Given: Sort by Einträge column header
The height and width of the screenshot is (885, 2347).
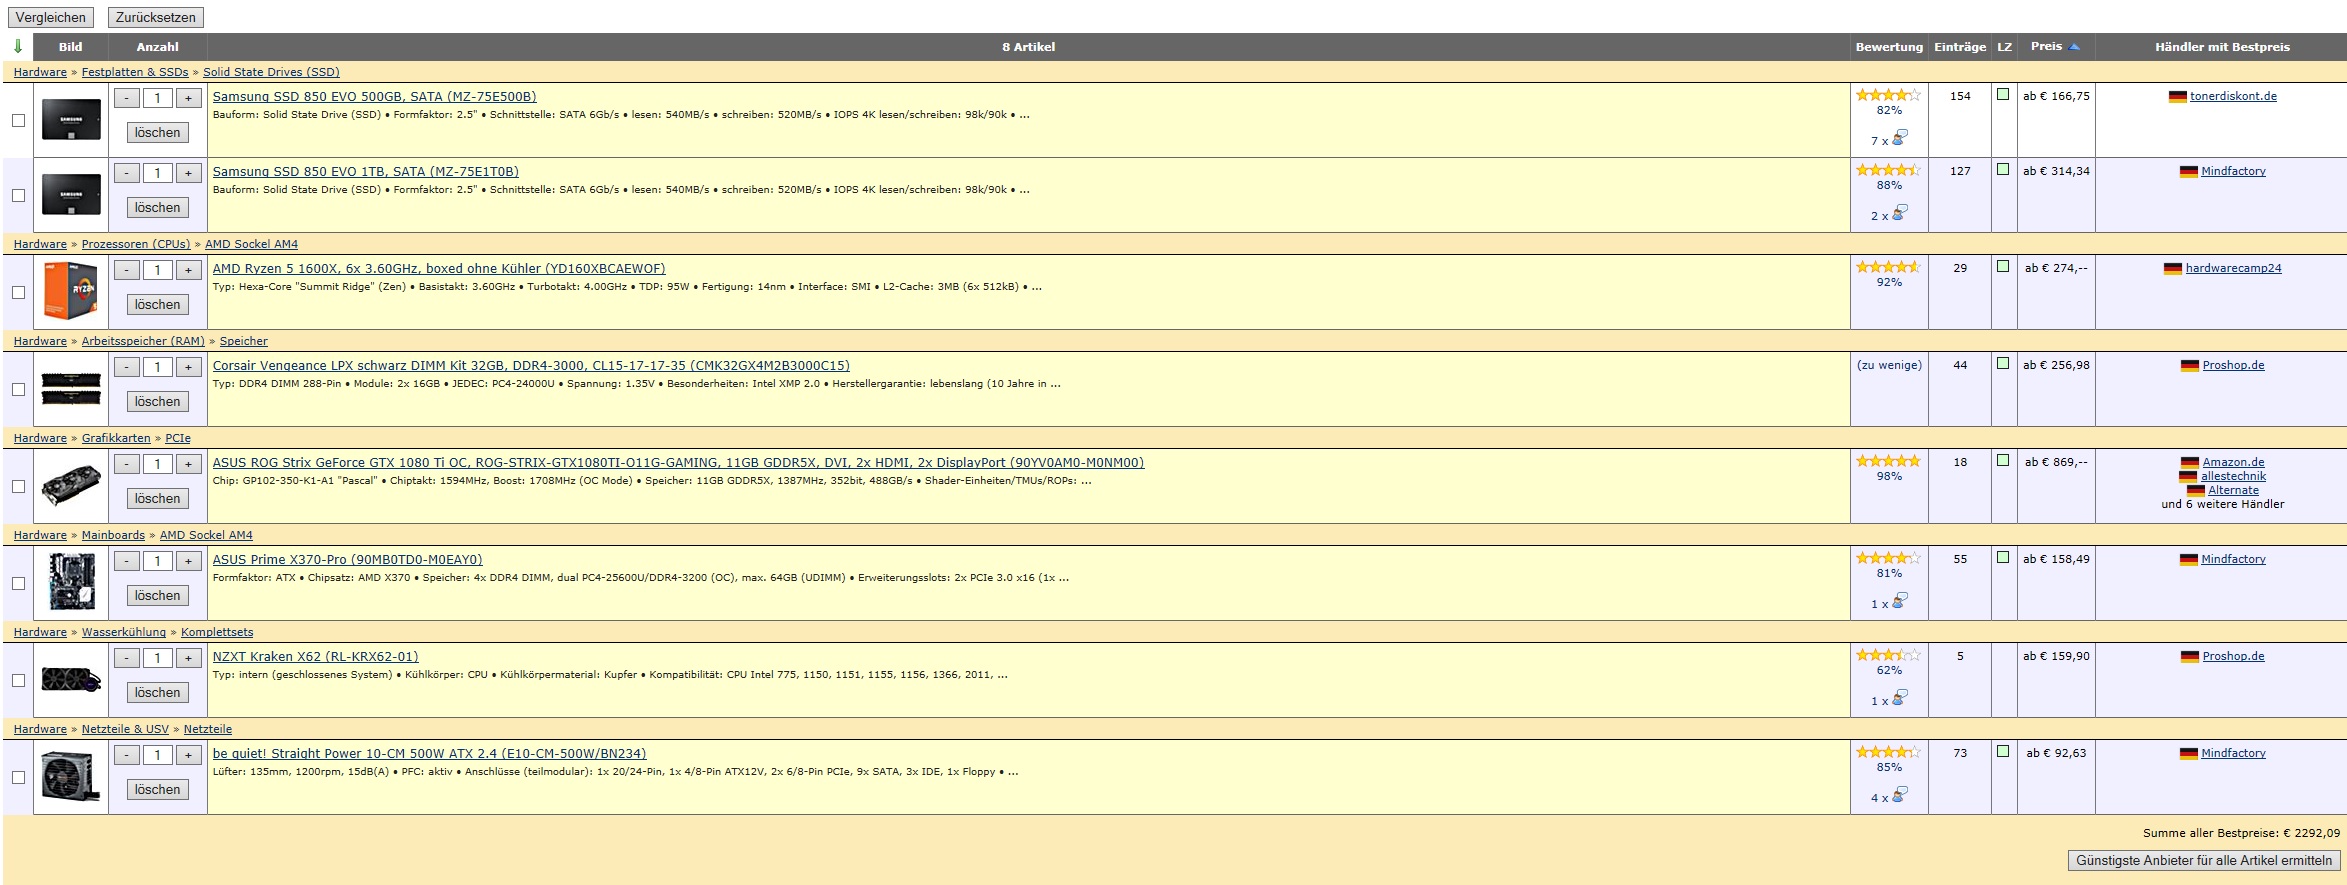Looking at the screenshot, I should tap(1960, 47).
